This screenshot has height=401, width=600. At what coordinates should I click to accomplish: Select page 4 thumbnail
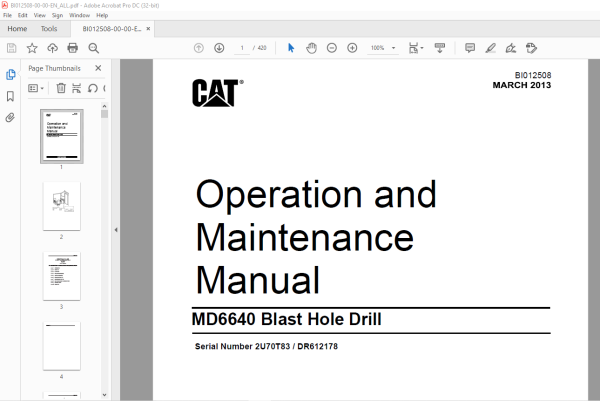pos(62,346)
